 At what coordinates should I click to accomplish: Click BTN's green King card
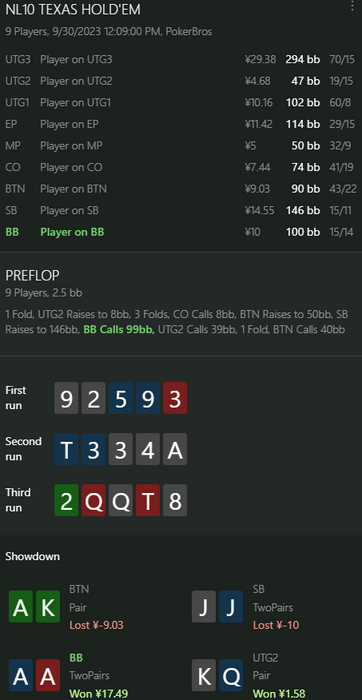[x=48, y=606]
